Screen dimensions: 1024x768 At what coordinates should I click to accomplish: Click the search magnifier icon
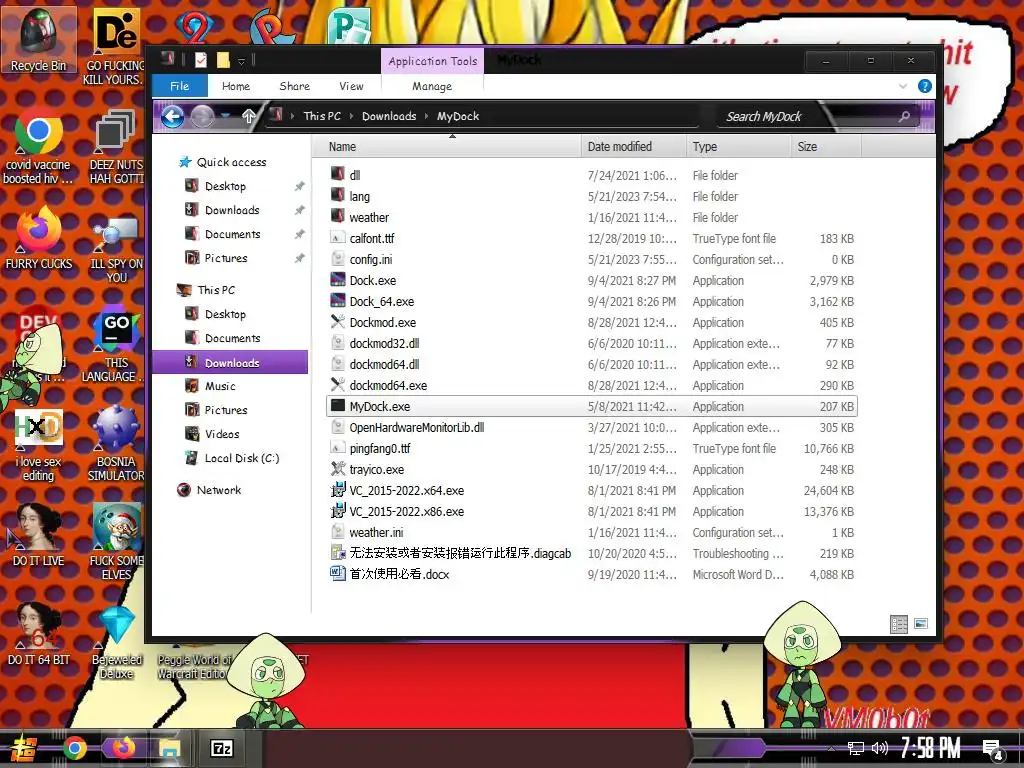[x=904, y=116]
